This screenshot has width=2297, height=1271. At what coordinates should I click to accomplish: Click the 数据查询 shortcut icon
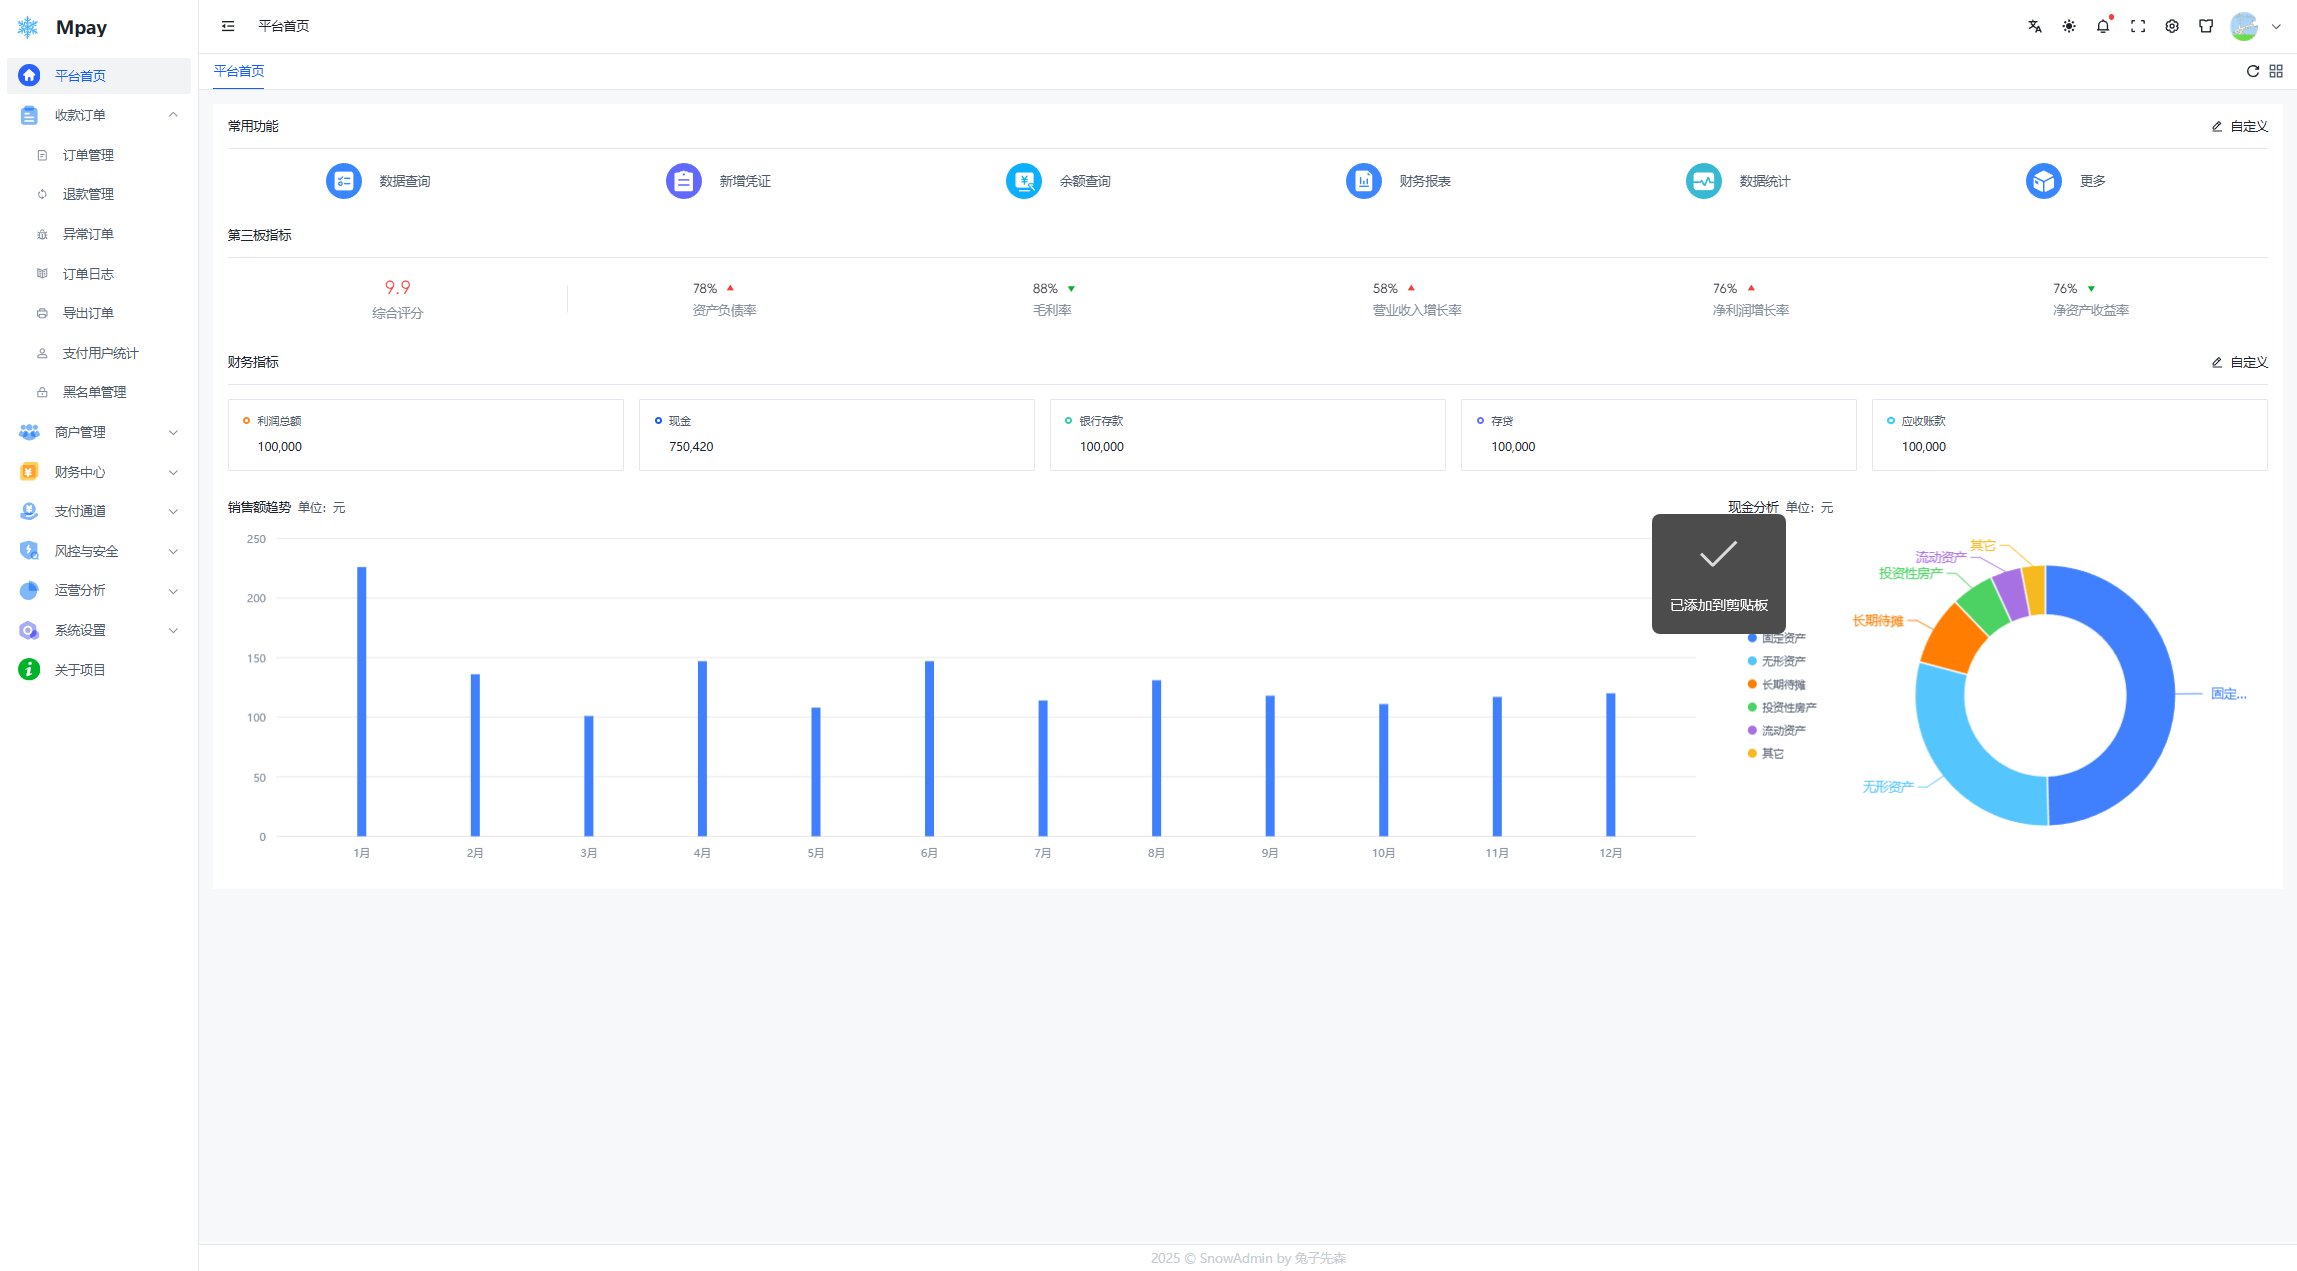[344, 181]
